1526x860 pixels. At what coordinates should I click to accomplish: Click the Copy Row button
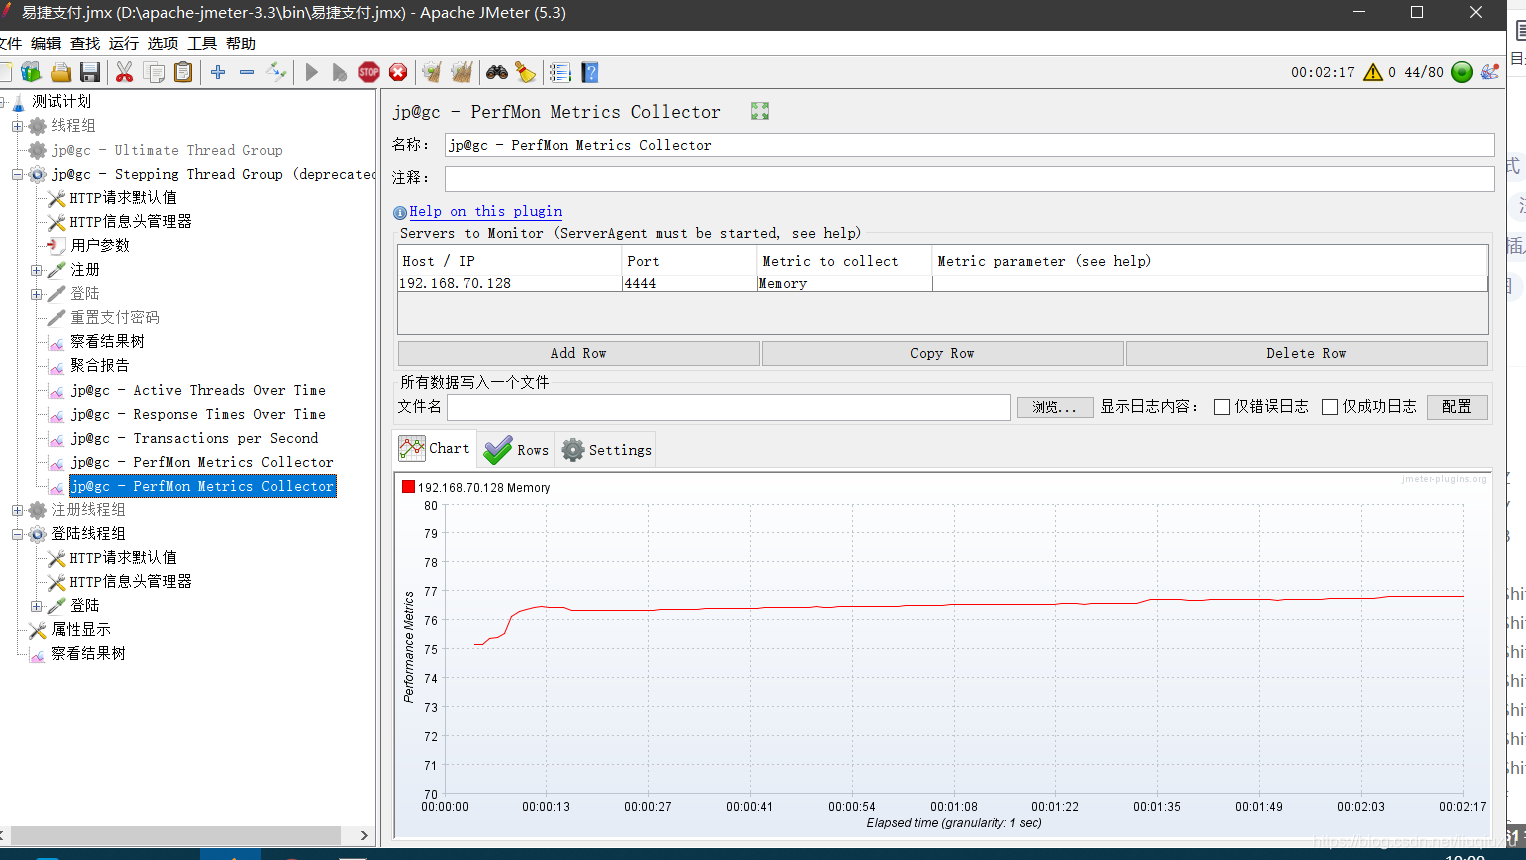942,353
